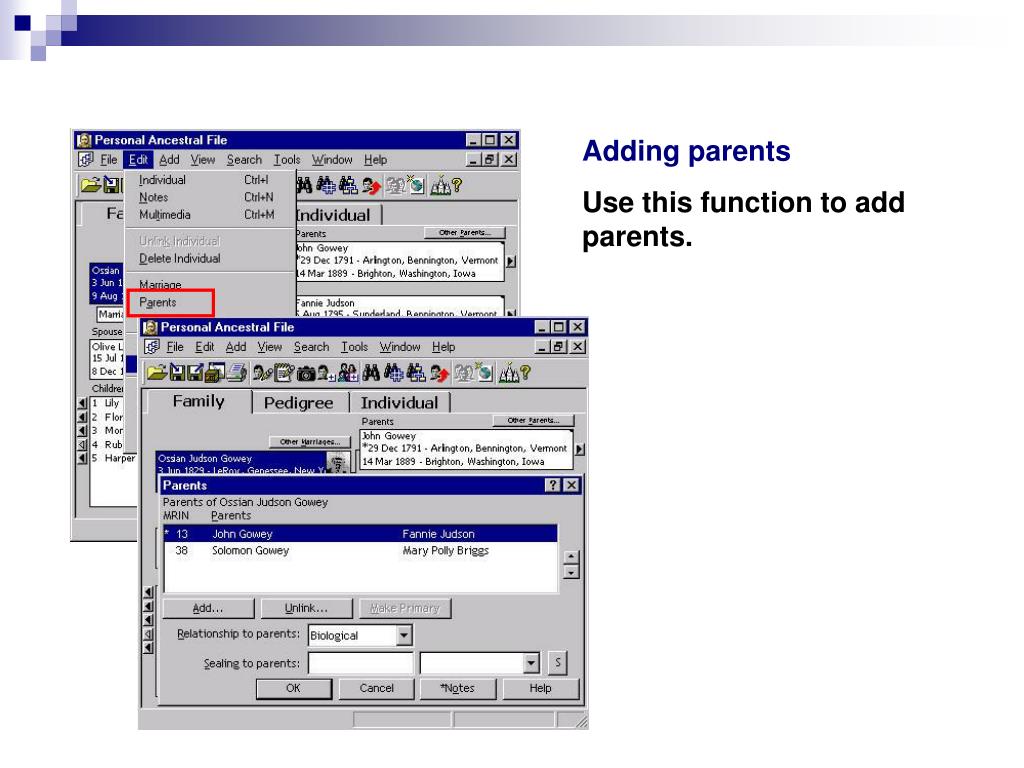The width and height of the screenshot is (1024, 768).
Task: Click the Add Family people-plus icon
Action: [x=348, y=373]
